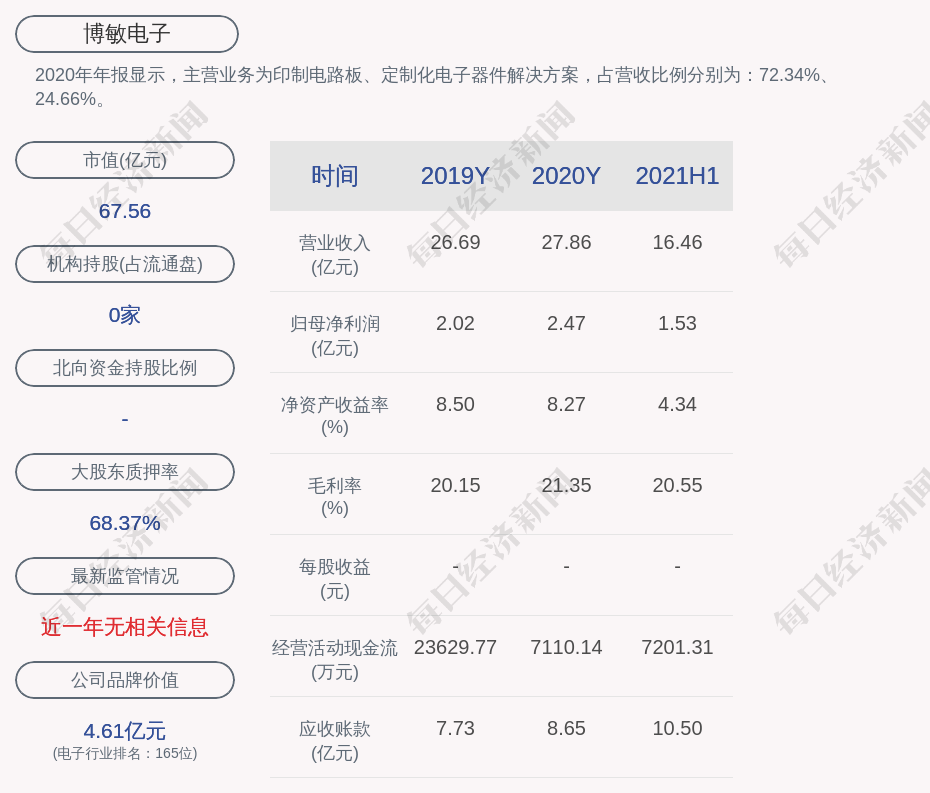Click brand value 4.61亿元
The image size is (930, 793).
coord(125,731)
